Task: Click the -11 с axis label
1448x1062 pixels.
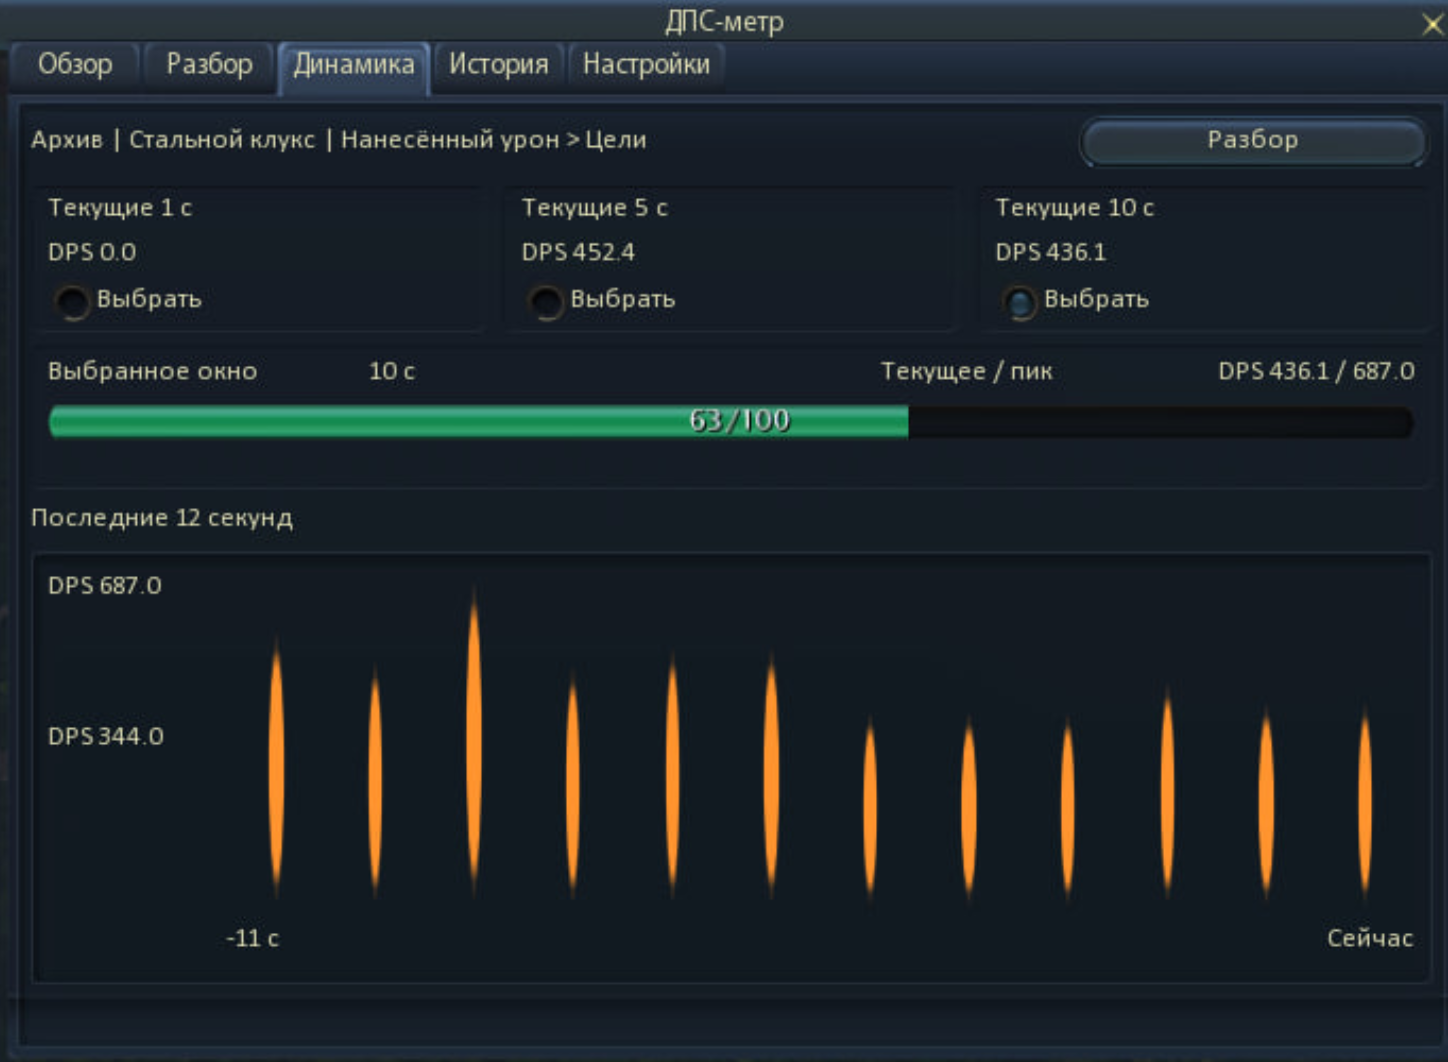Action: click(x=252, y=938)
